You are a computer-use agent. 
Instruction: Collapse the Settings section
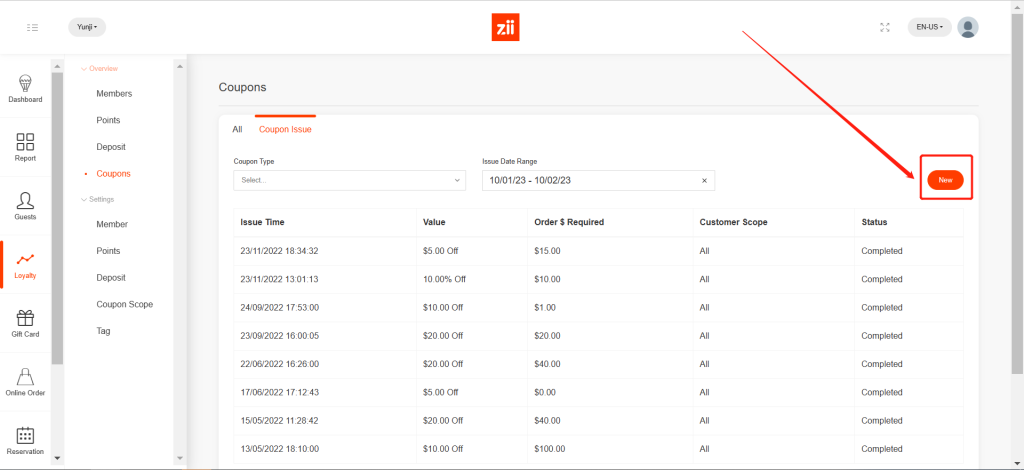pyautogui.click(x=97, y=199)
